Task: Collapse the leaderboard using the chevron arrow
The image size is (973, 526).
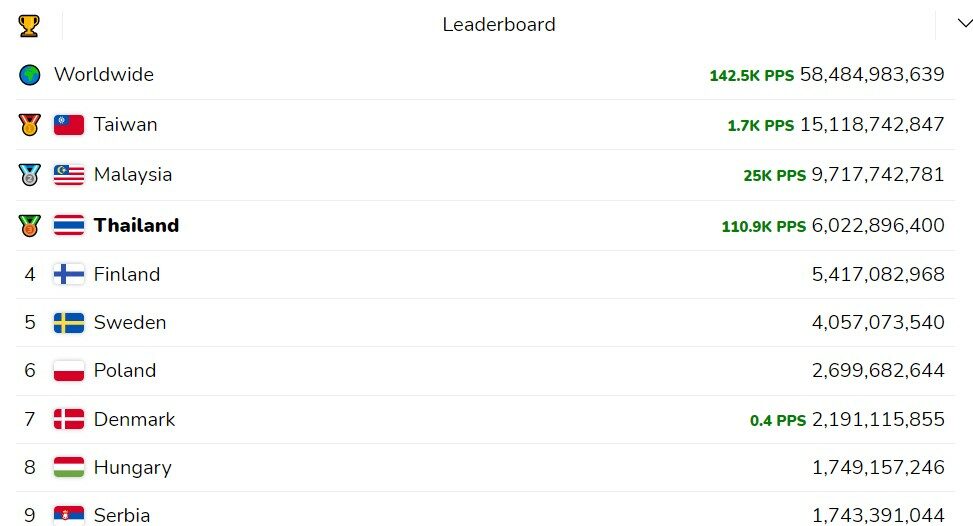Action: [x=965, y=24]
